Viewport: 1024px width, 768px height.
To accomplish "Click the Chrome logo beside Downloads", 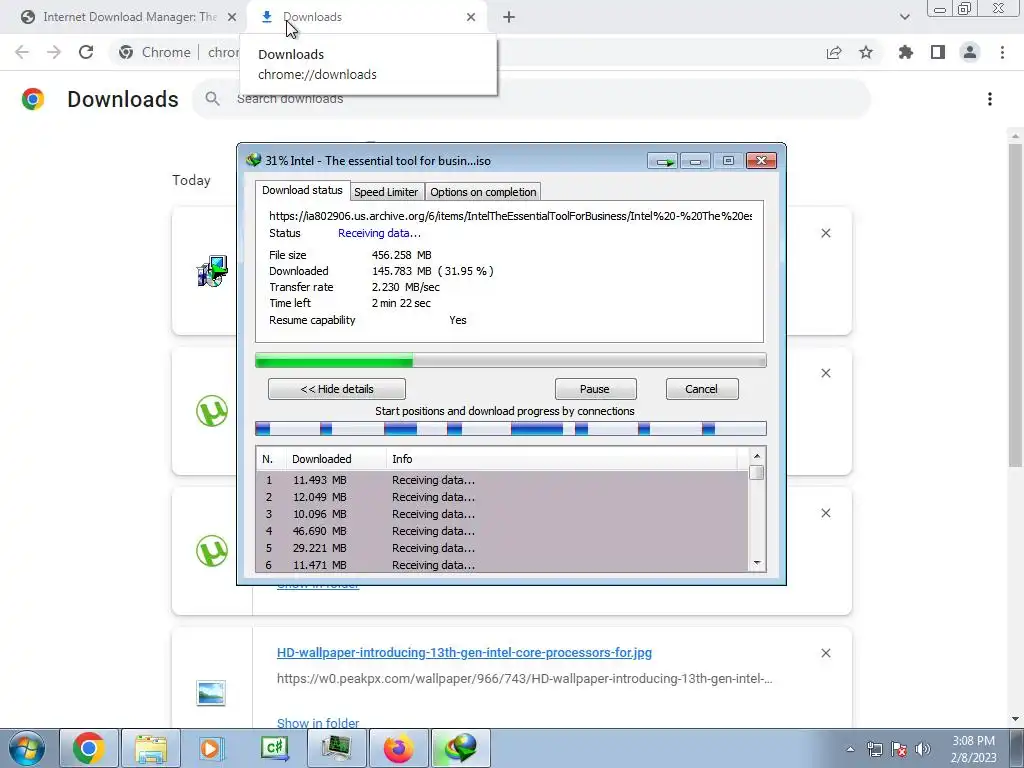I will (x=33, y=99).
